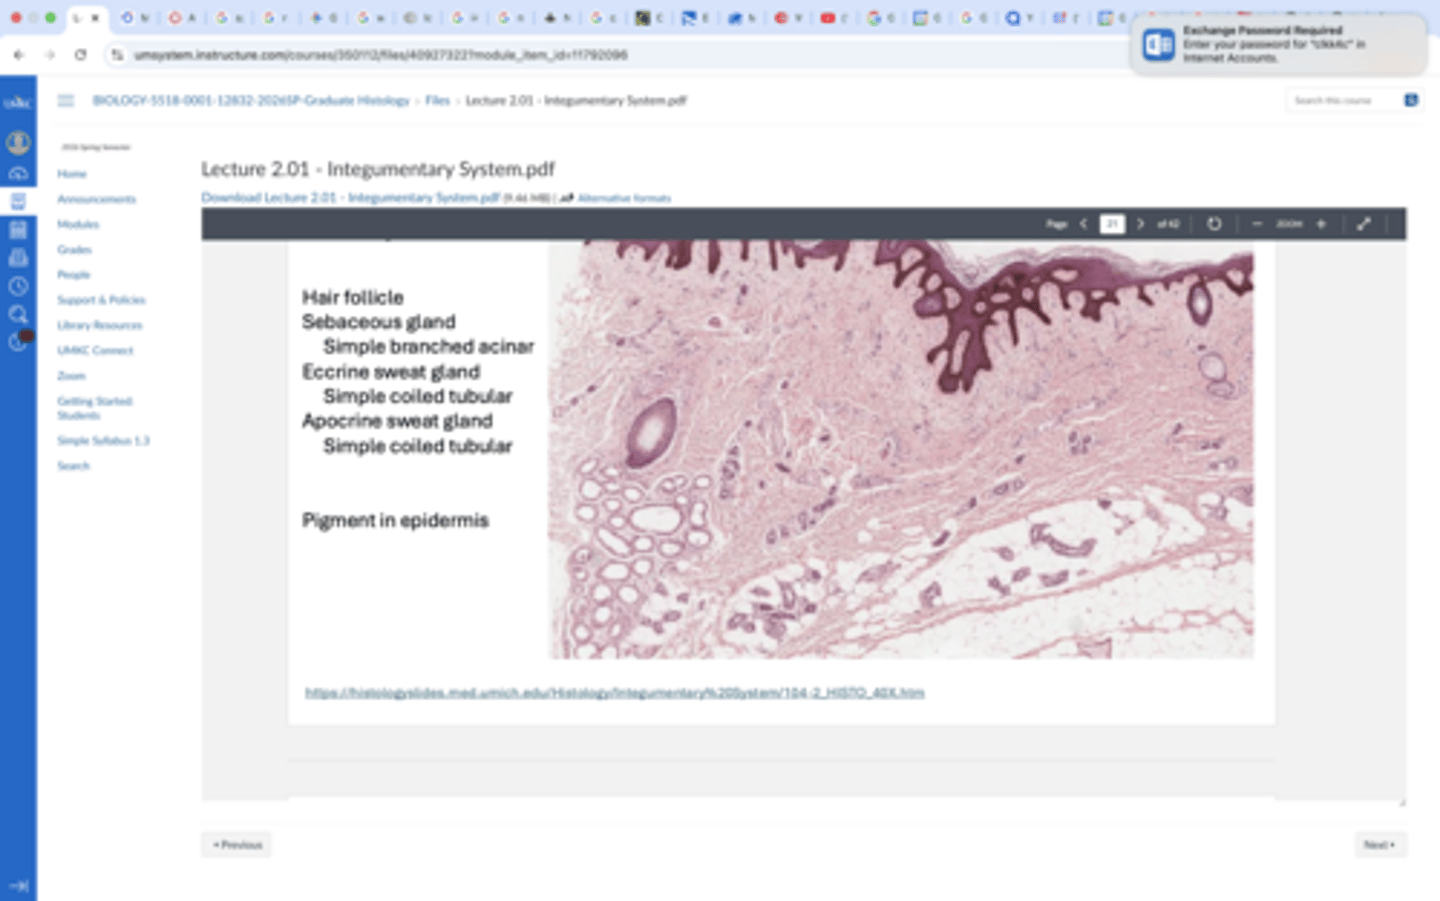This screenshot has height=901, width=1440.
Task: Open UMKC Connect in the course navigation
Action: tap(95, 350)
